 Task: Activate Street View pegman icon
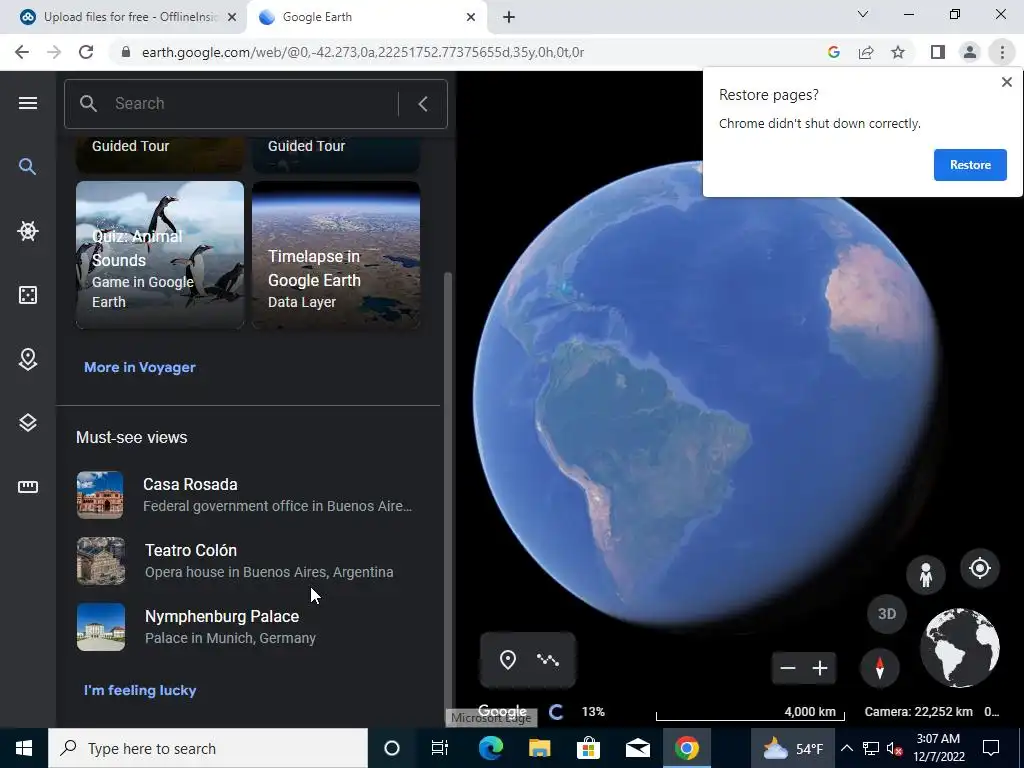[x=925, y=575]
